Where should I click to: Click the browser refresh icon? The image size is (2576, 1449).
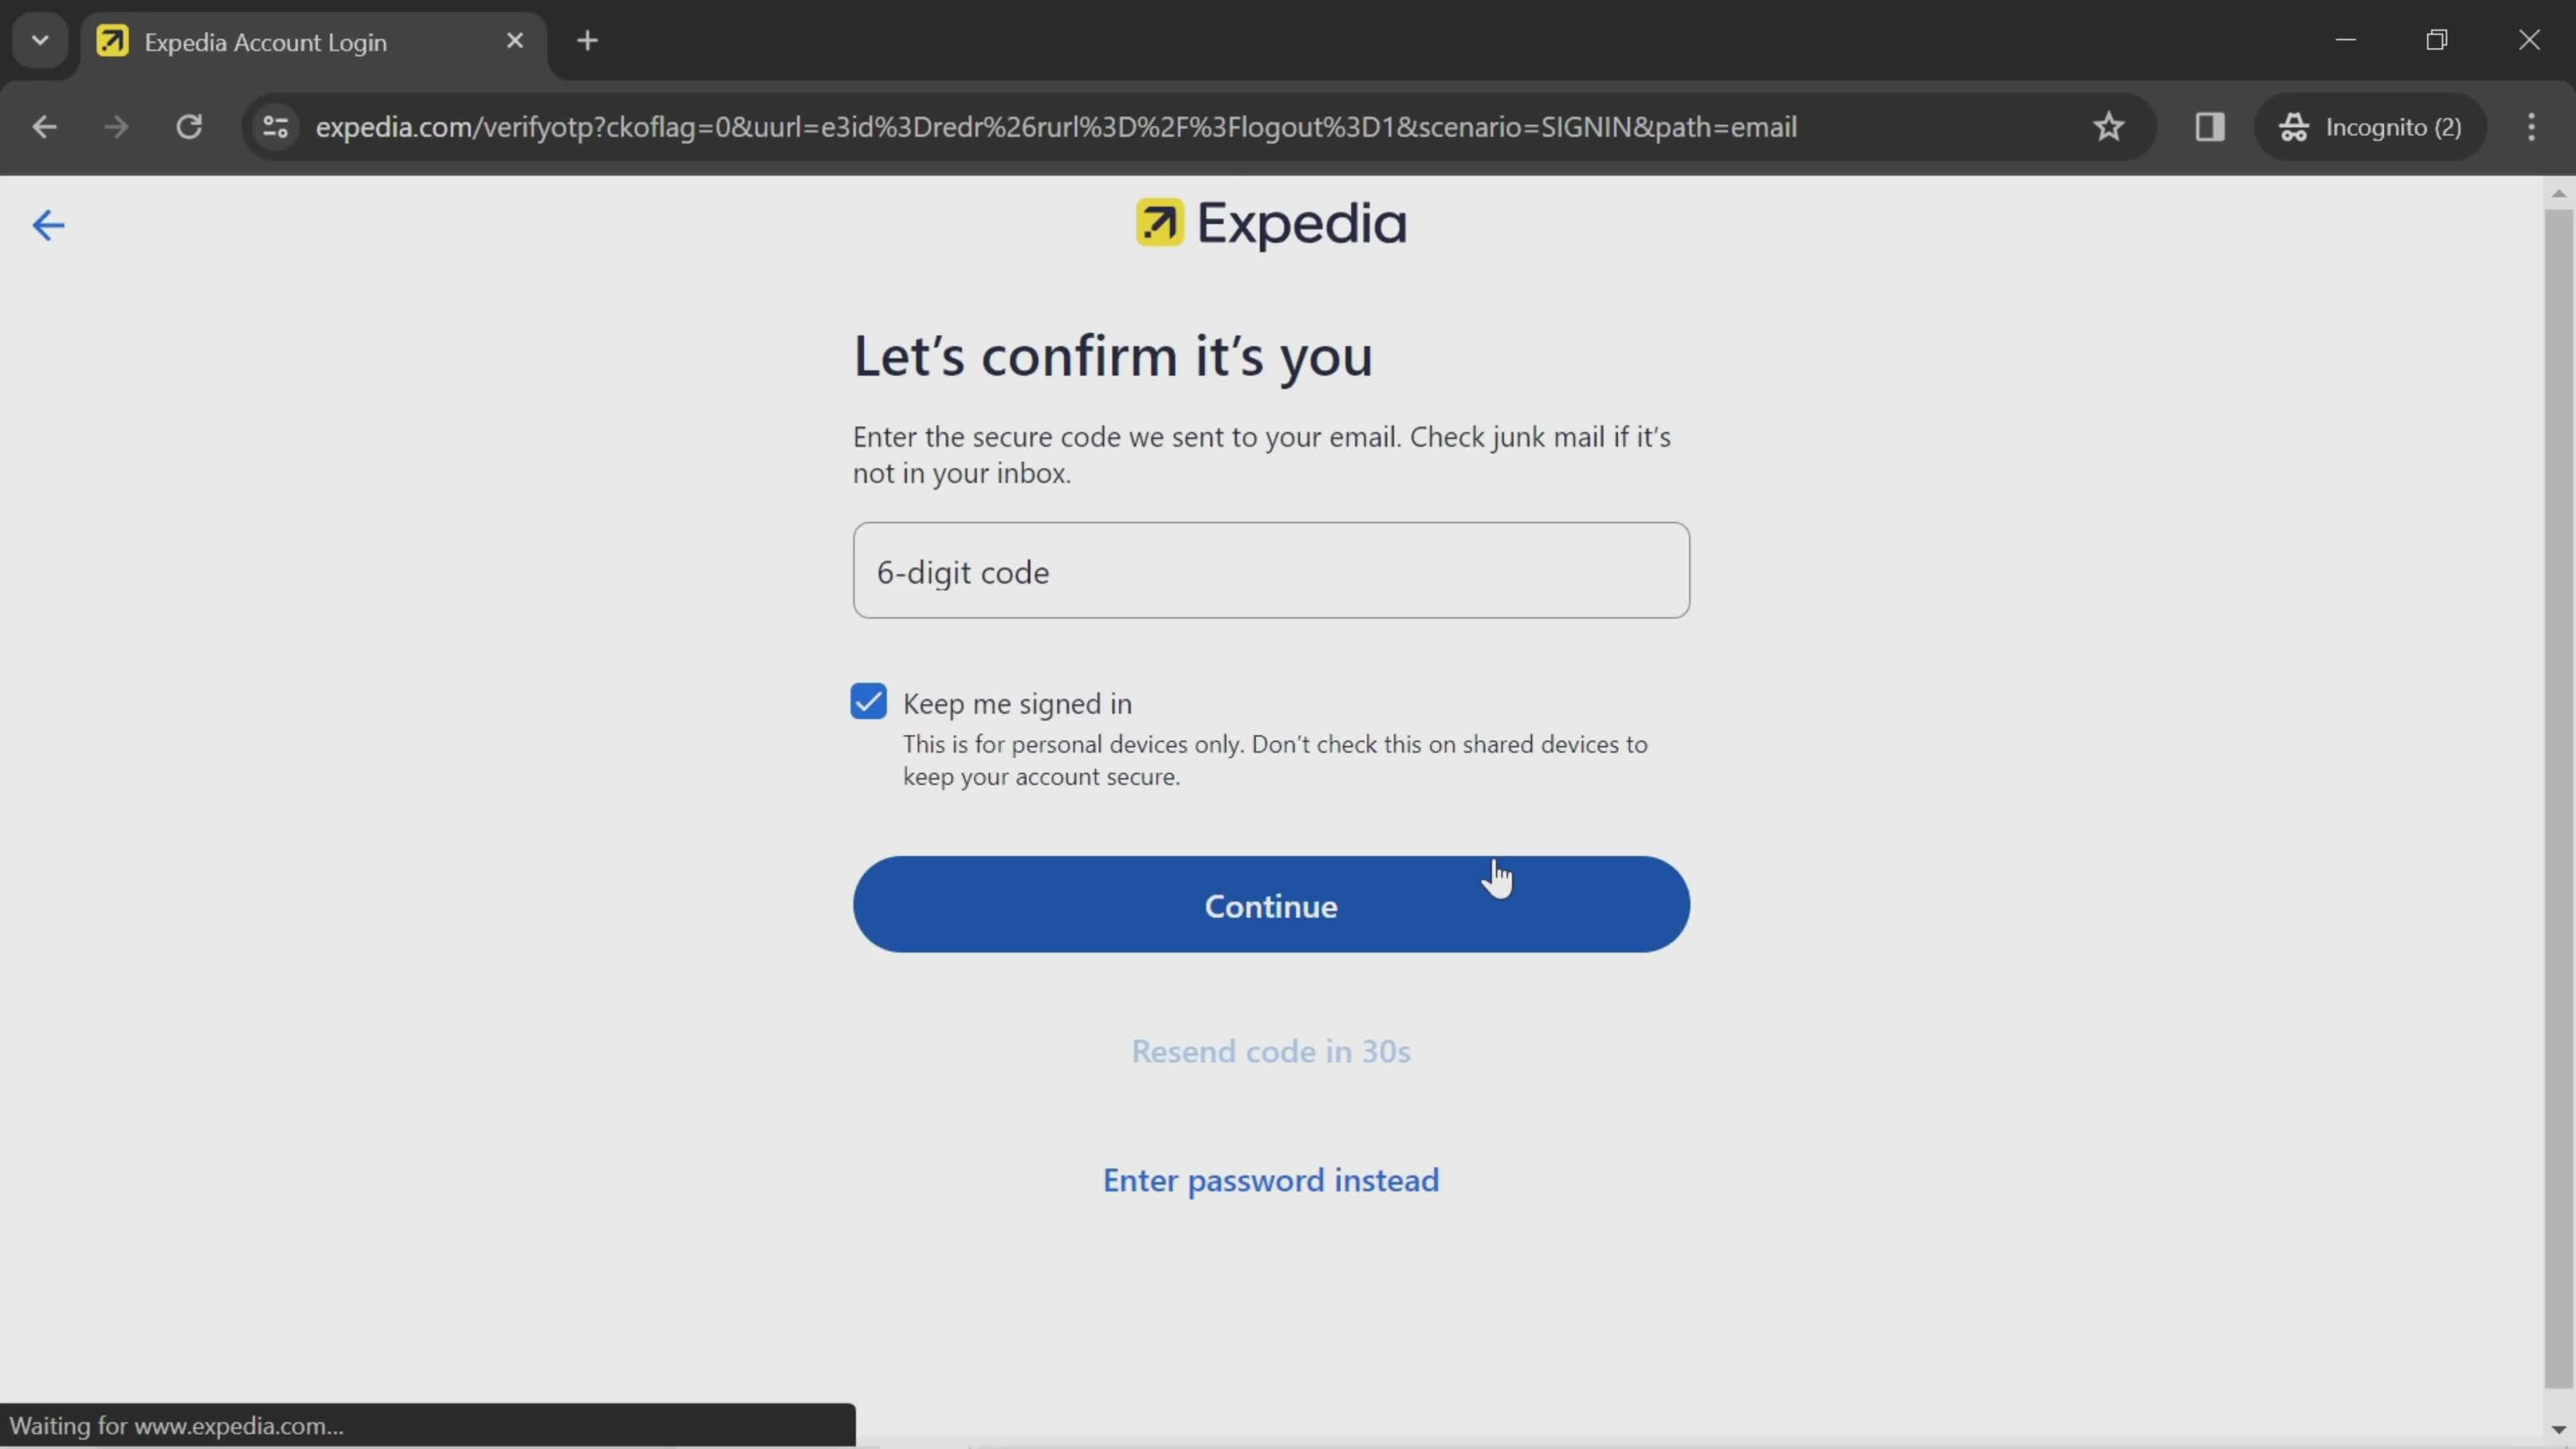click(189, 125)
